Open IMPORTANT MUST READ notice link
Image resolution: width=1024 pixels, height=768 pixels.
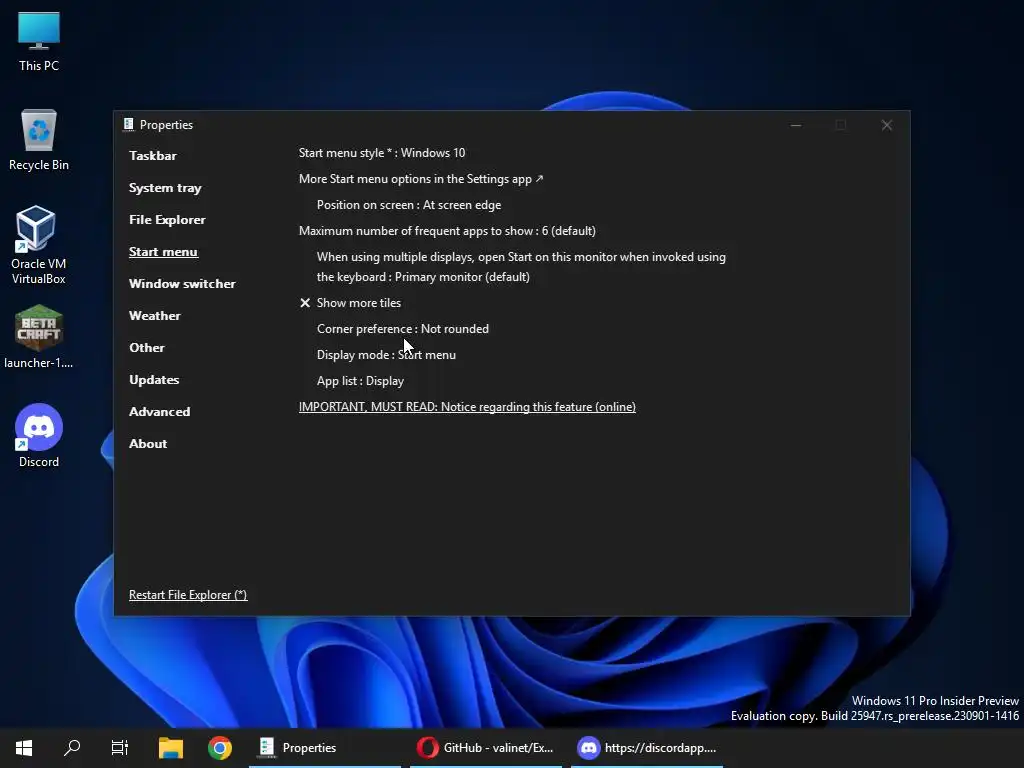[x=467, y=407]
